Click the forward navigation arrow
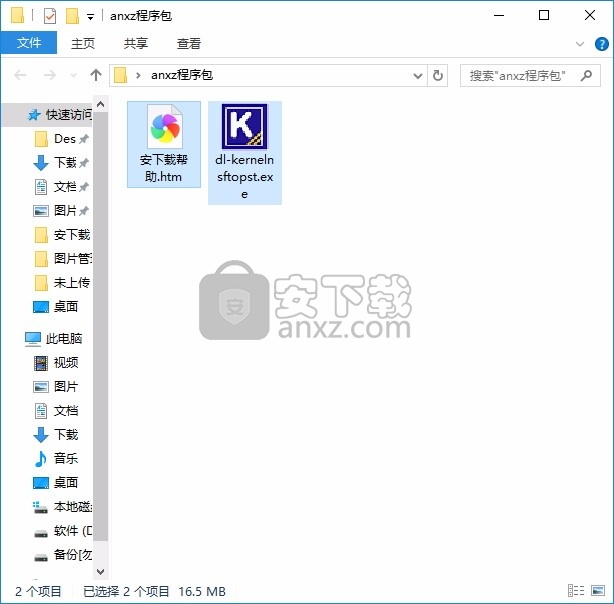Screen dimensions: 614x604 tap(49, 75)
